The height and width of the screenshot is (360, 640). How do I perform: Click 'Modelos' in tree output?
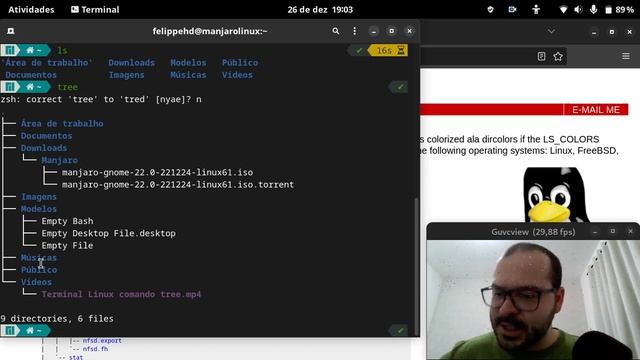click(39, 209)
